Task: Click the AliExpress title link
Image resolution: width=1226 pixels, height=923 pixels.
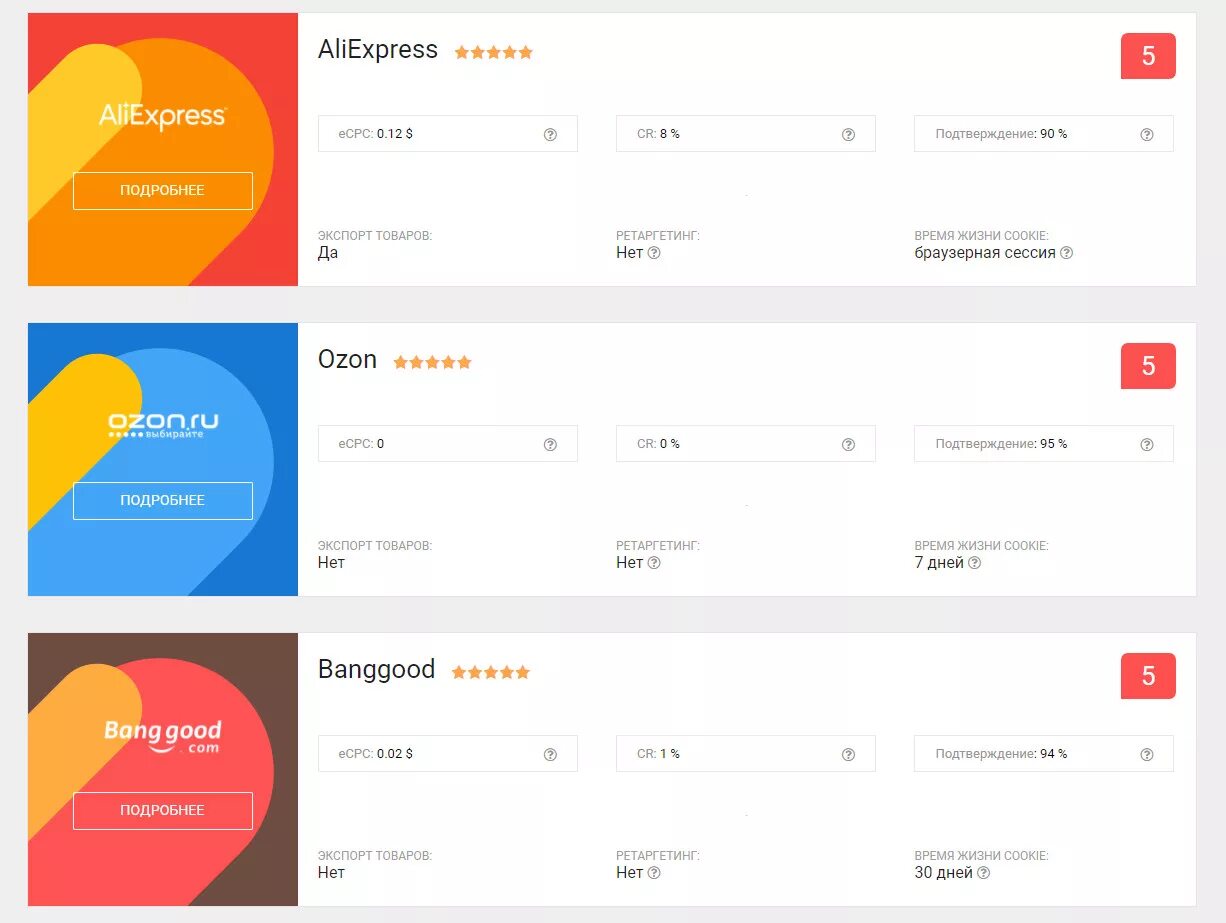Action: [x=378, y=50]
